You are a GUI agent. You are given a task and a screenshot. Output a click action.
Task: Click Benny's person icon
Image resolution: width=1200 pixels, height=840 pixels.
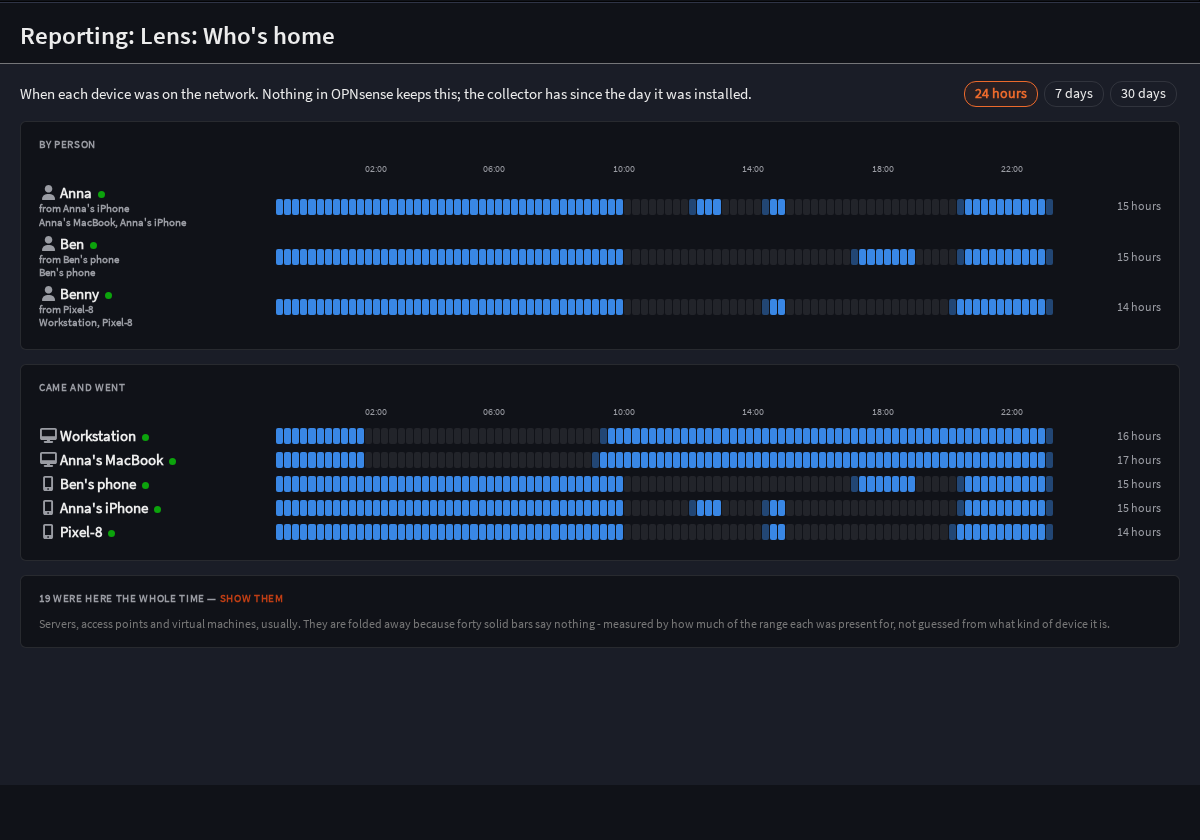tap(48, 294)
